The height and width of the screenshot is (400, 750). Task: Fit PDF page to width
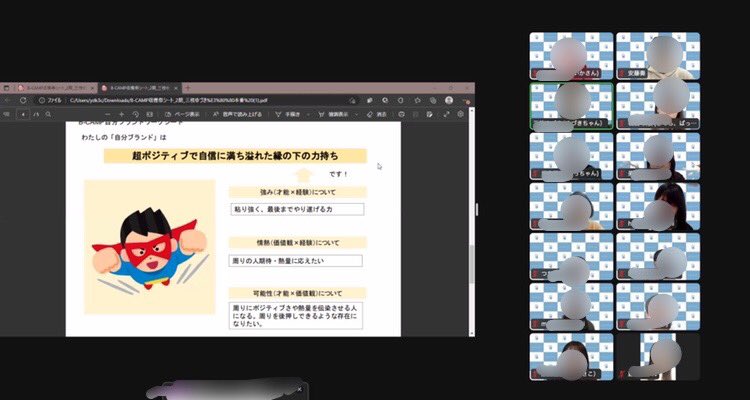(x=150, y=114)
